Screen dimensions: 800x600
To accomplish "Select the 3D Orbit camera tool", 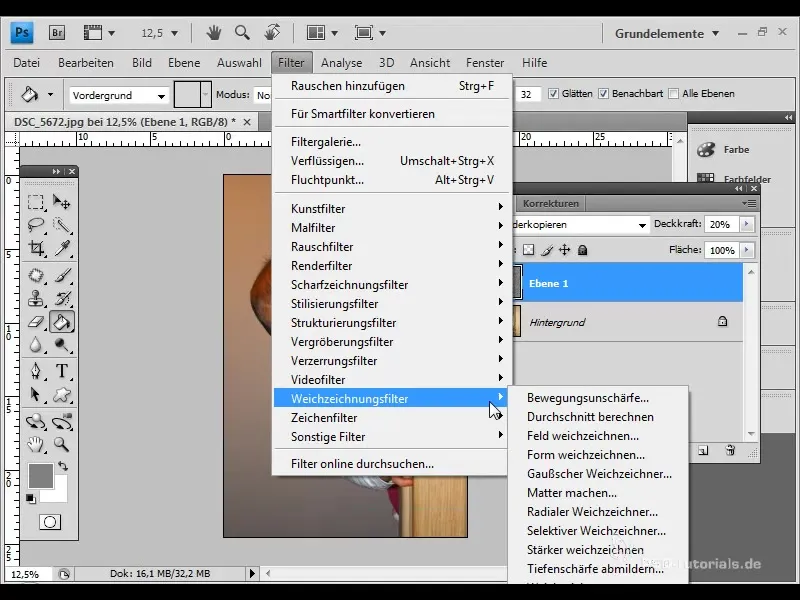I will point(62,421).
